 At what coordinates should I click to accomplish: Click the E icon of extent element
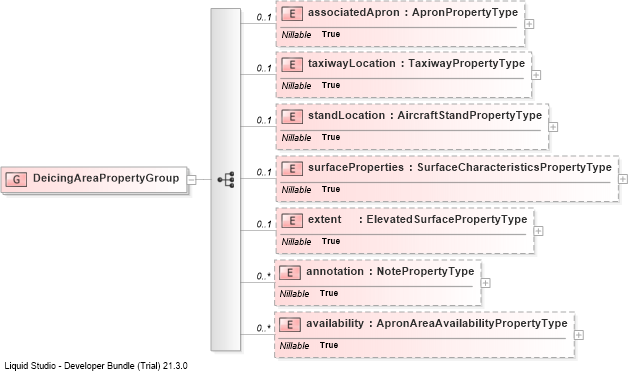(292, 221)
